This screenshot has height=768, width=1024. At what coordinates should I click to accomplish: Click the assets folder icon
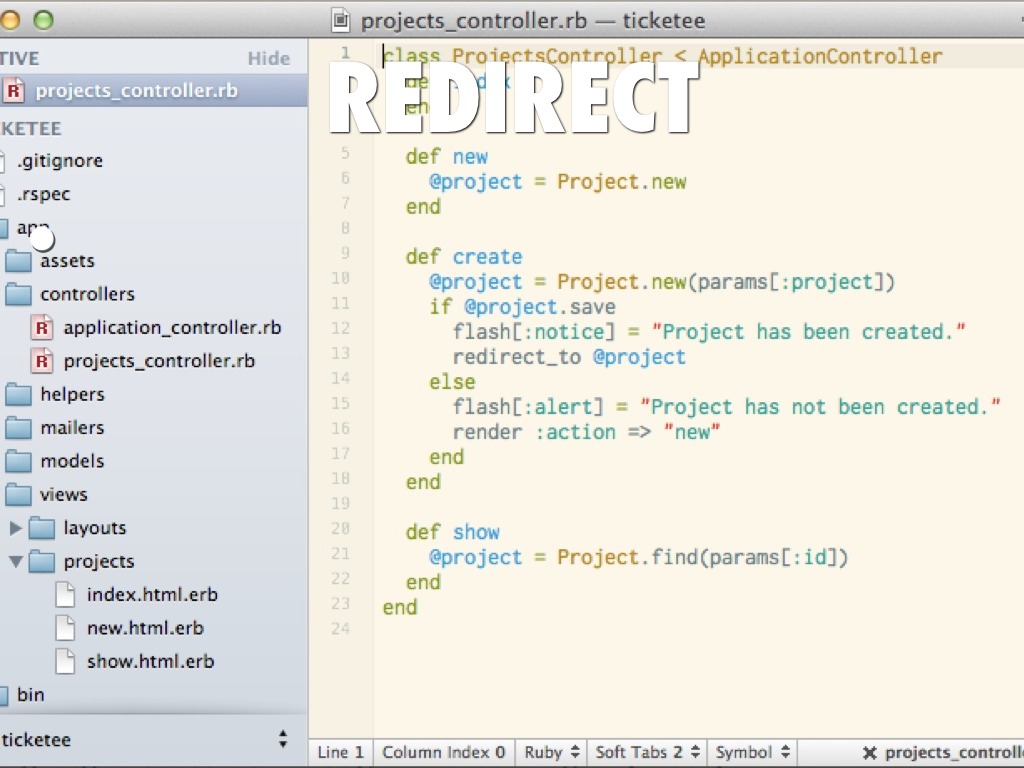(x=18, y=261)
